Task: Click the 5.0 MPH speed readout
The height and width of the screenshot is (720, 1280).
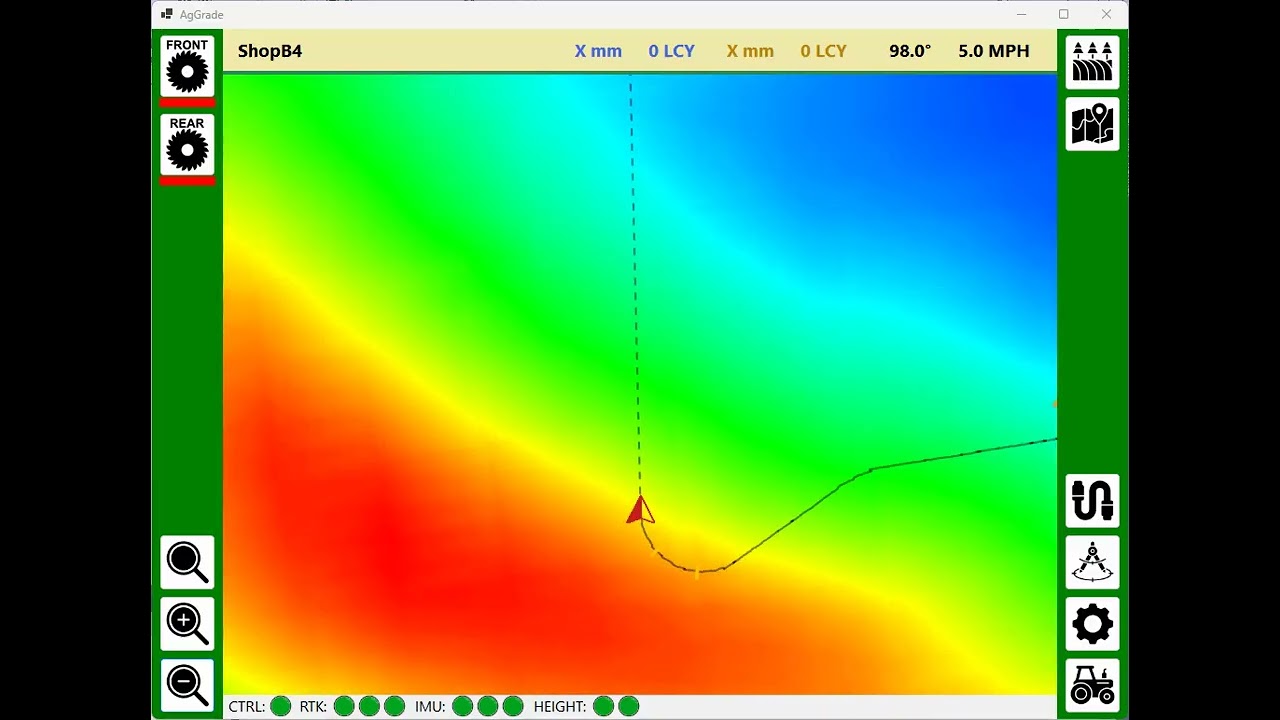Action: point(993,51)
